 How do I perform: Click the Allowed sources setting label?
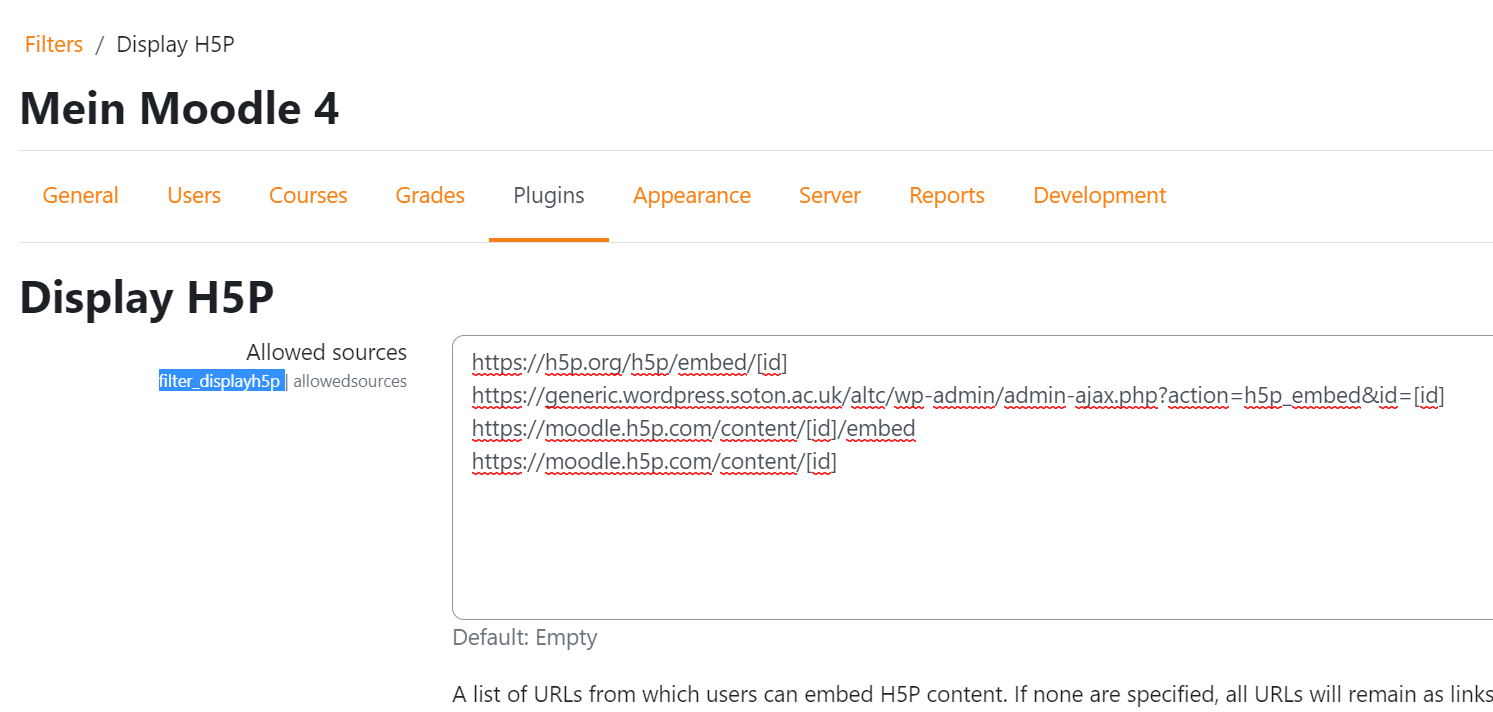pyautogui.click(x=327, y=352)
